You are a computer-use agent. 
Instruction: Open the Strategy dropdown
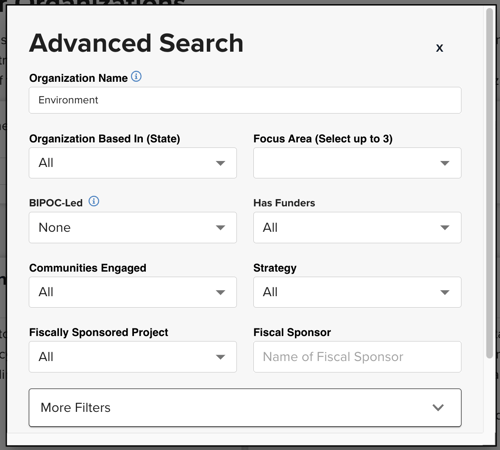[x=357, y=292]
